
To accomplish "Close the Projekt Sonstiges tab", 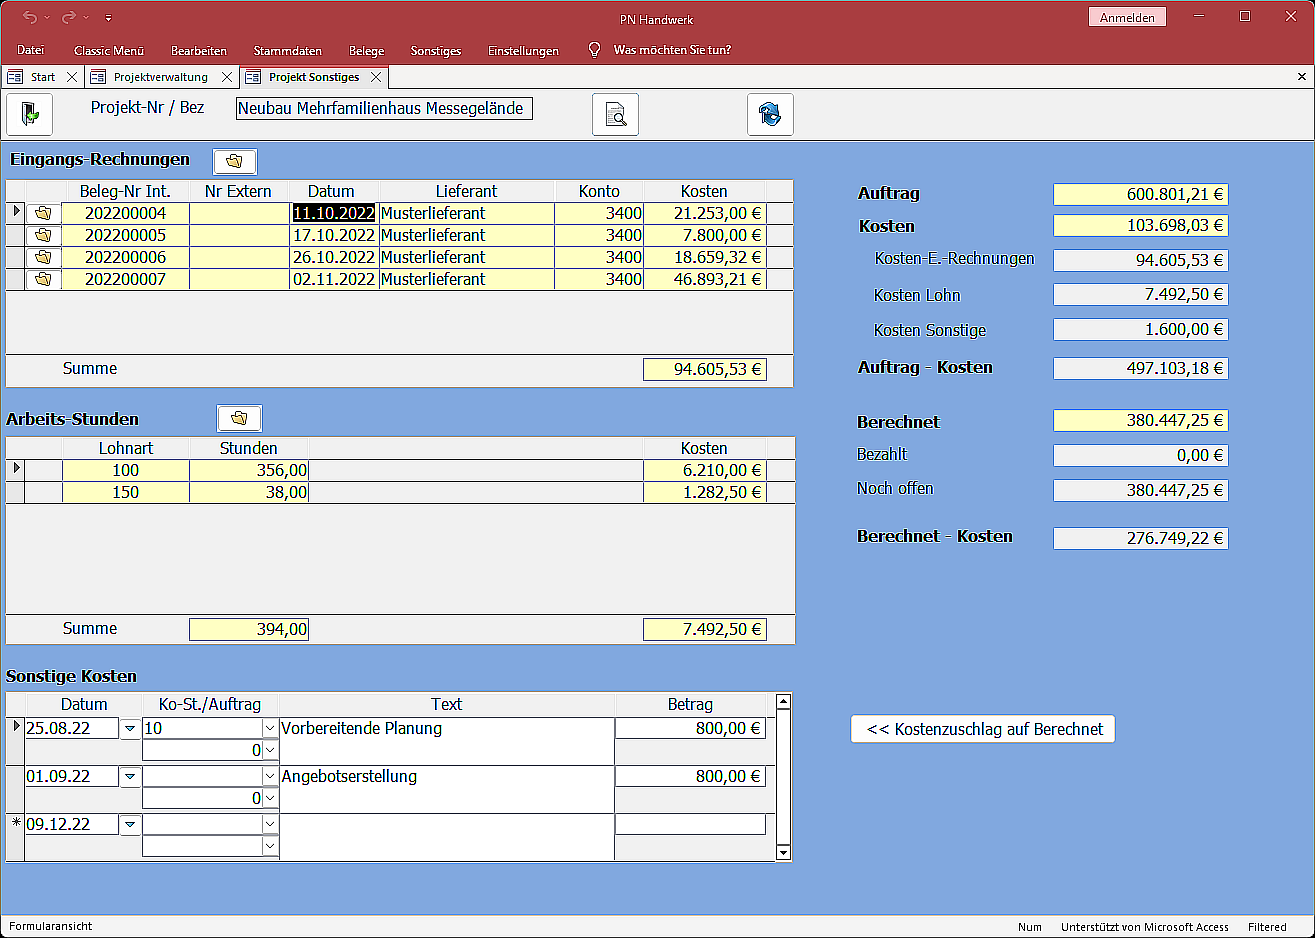I will [376, 77].
